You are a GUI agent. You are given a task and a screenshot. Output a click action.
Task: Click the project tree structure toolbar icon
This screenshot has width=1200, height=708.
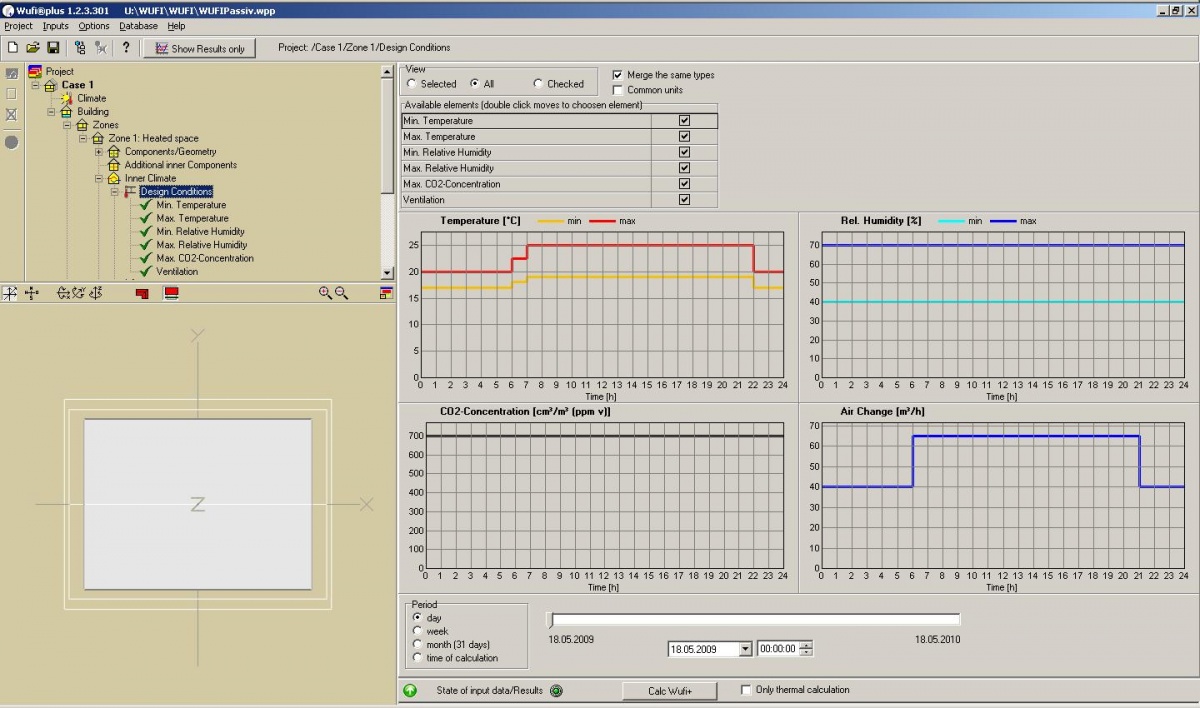pos(80,47)
